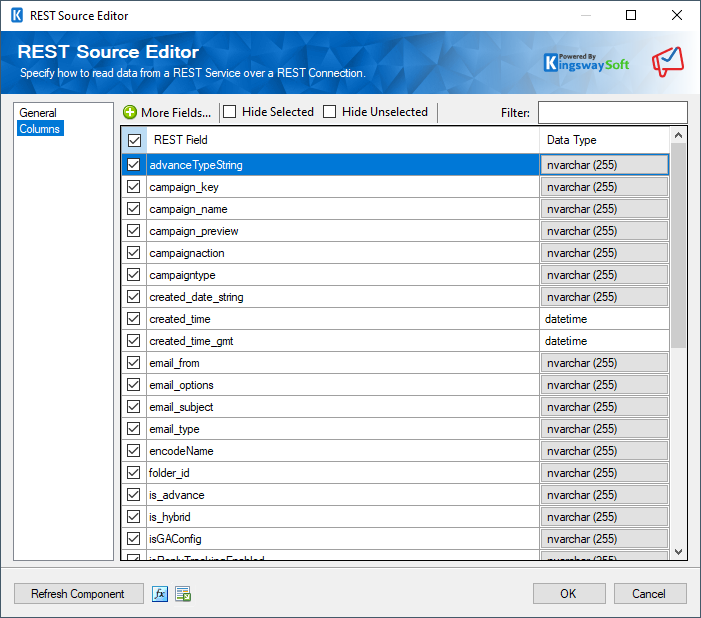Click the vertical scrollbar thumb

tap(678, 245)
